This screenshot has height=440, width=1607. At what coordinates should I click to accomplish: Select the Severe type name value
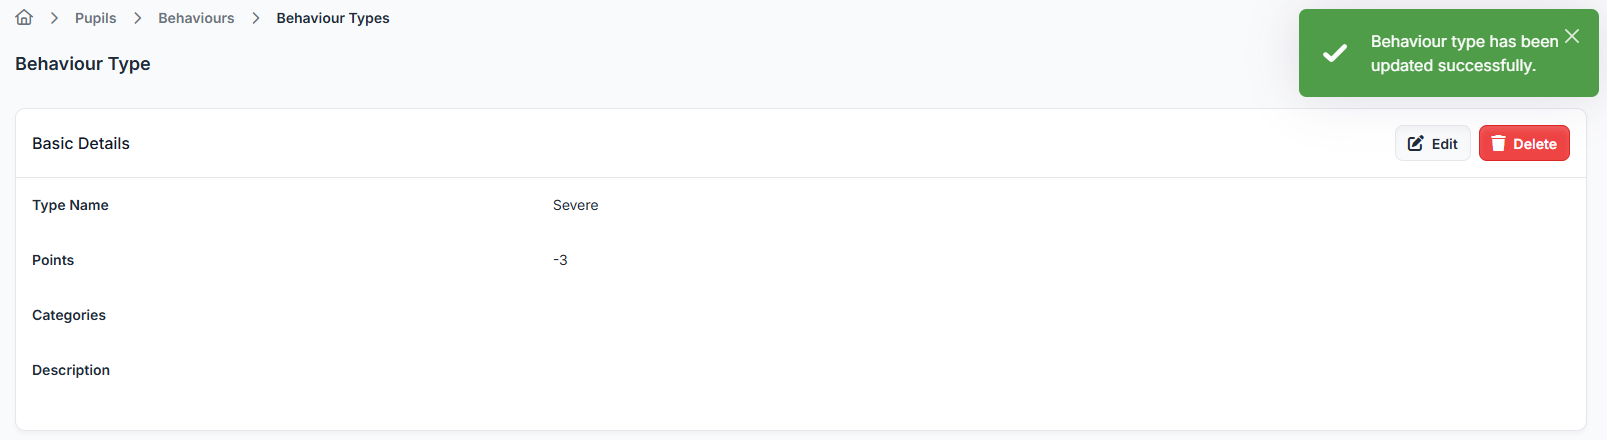(576, 205)
